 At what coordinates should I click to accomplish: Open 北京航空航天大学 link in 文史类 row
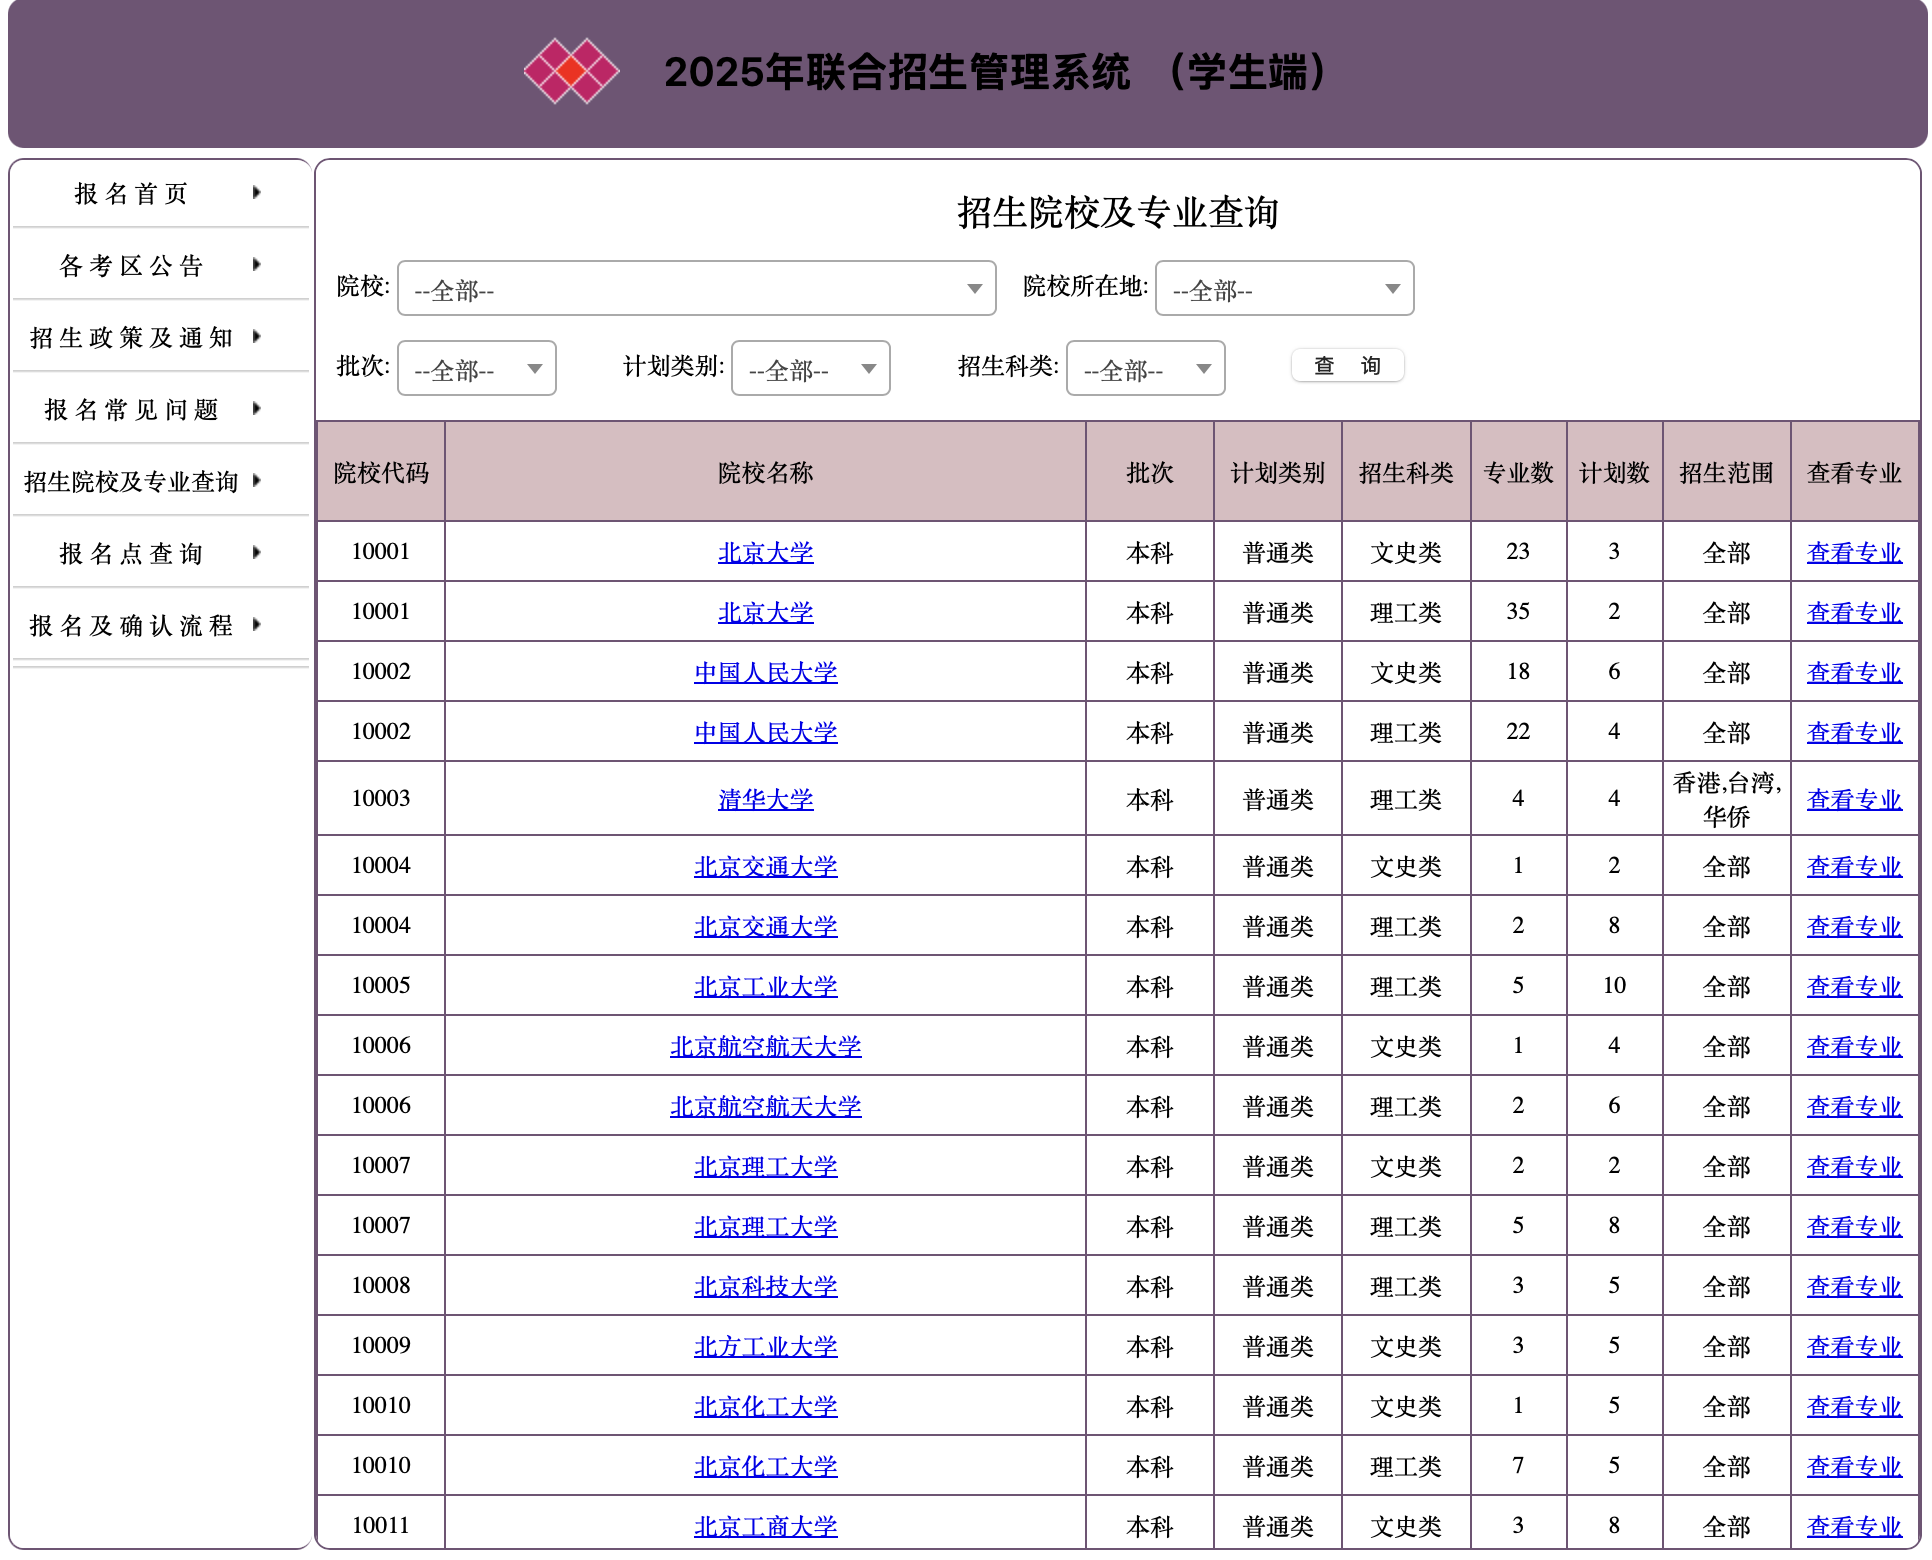766,1046
